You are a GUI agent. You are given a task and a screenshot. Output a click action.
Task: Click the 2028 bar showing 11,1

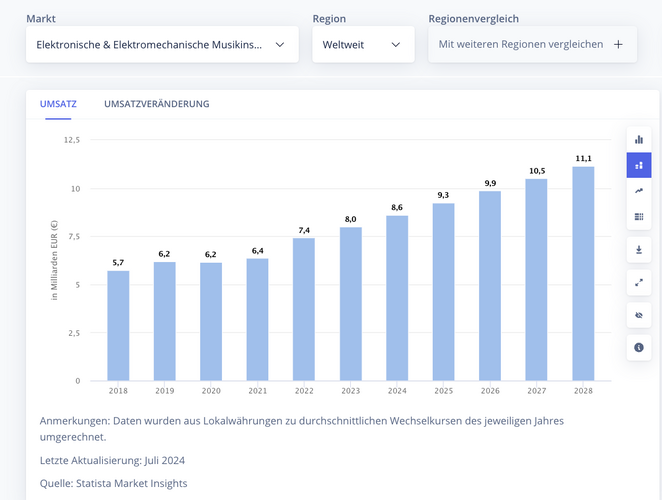coord(583,274)
